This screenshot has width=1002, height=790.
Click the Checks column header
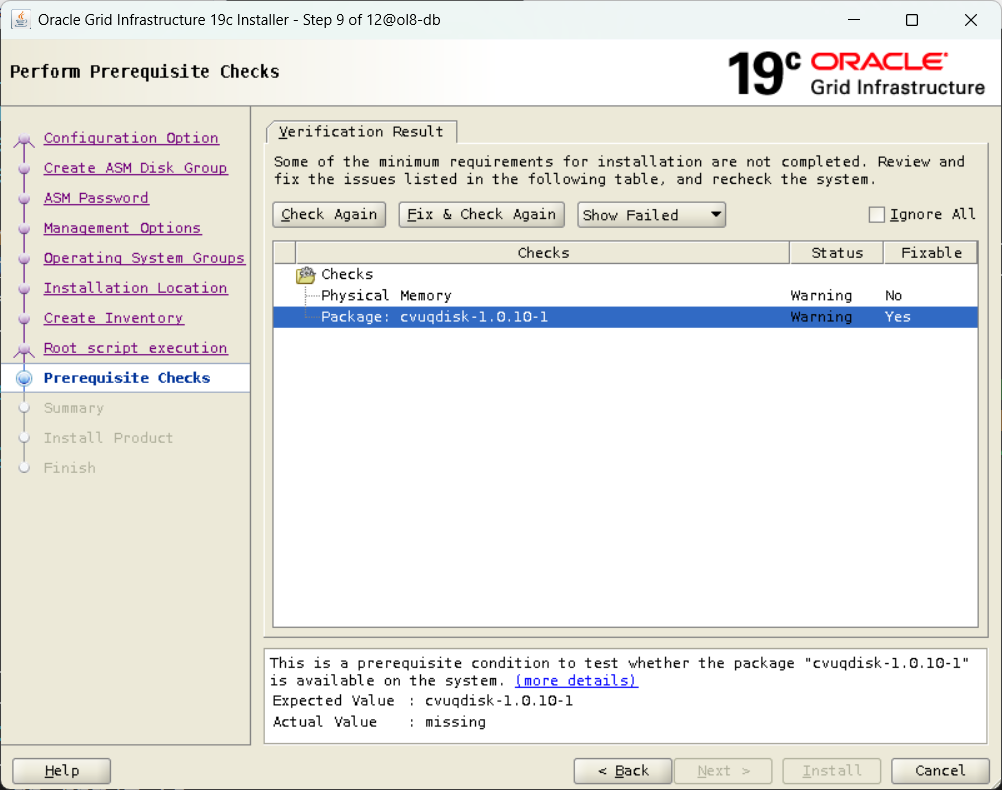pyautogui.click(x=543, y=253)
